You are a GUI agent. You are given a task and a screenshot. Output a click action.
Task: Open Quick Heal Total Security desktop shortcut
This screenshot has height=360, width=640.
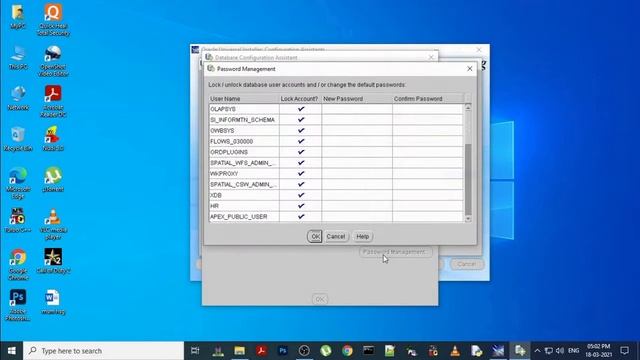click(53, 20)
